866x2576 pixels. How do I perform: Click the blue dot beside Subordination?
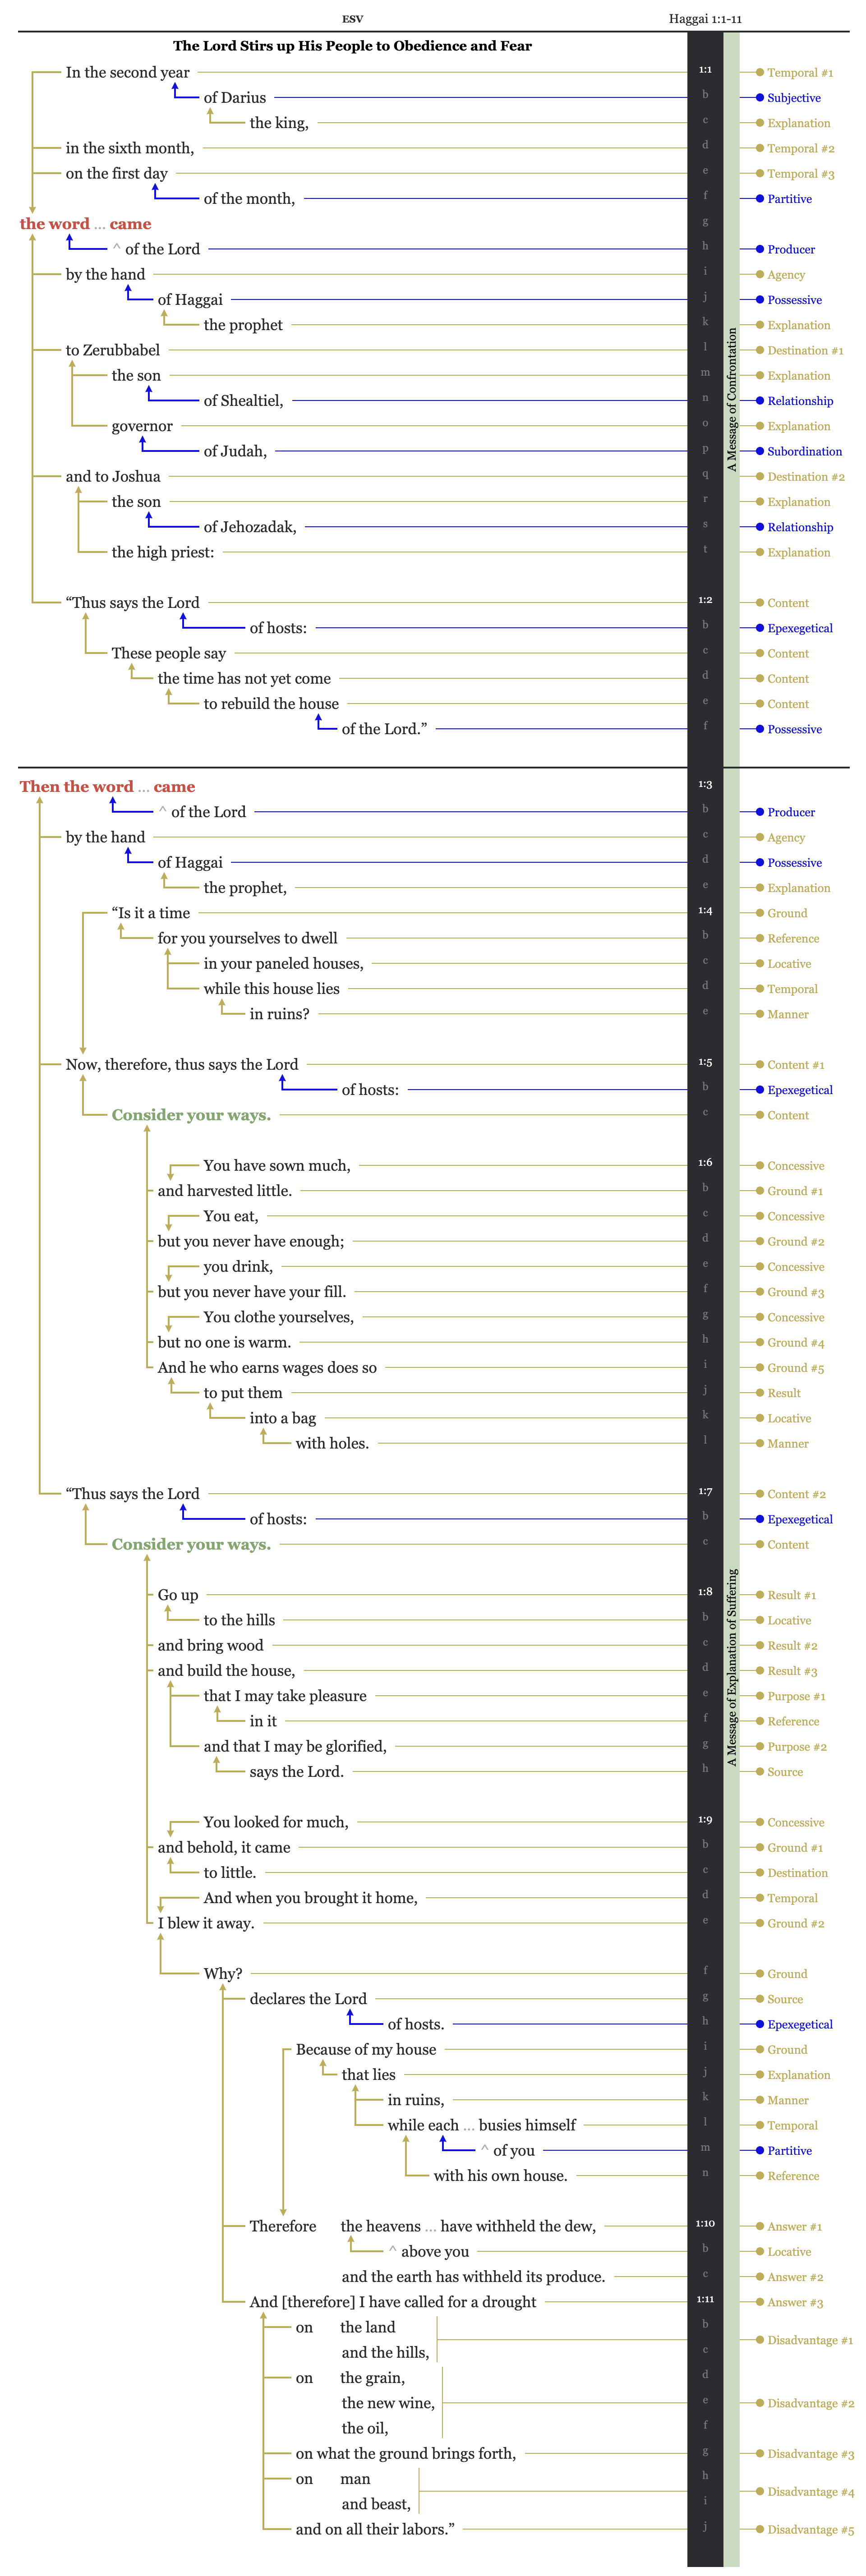coord(760,451)
